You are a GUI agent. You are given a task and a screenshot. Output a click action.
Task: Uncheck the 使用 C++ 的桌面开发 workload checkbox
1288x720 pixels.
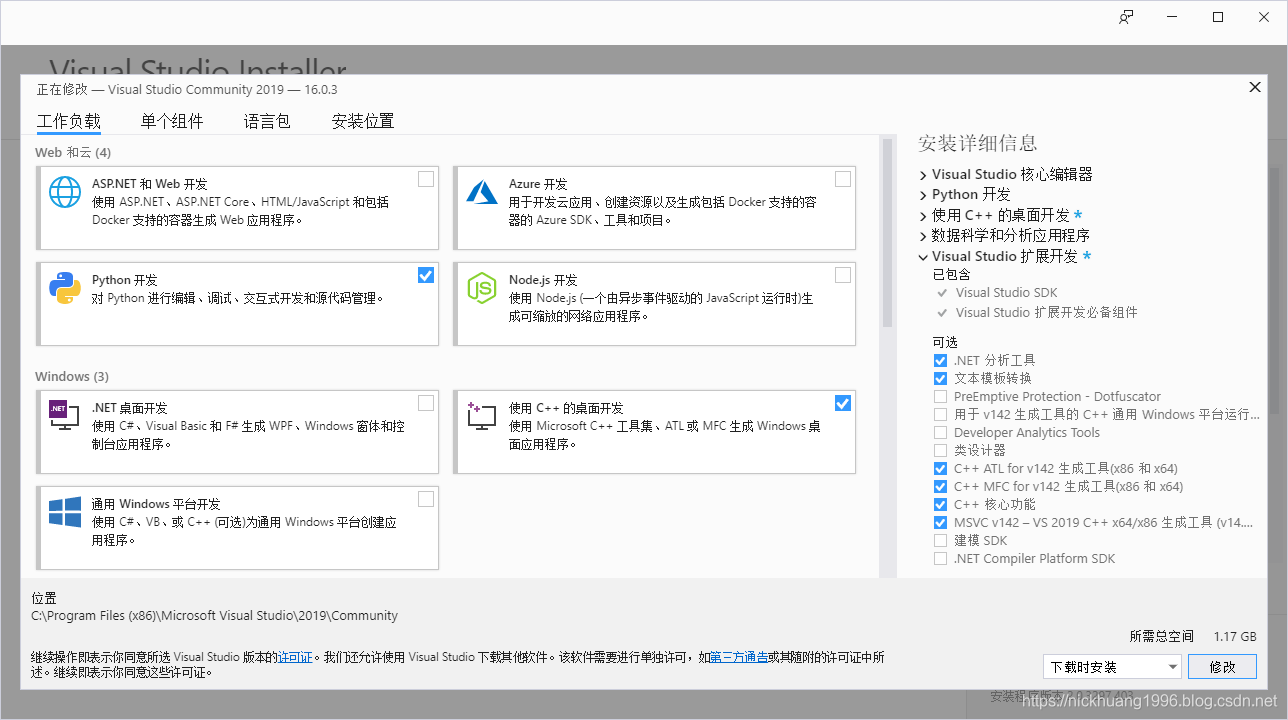tap(843, 403)
